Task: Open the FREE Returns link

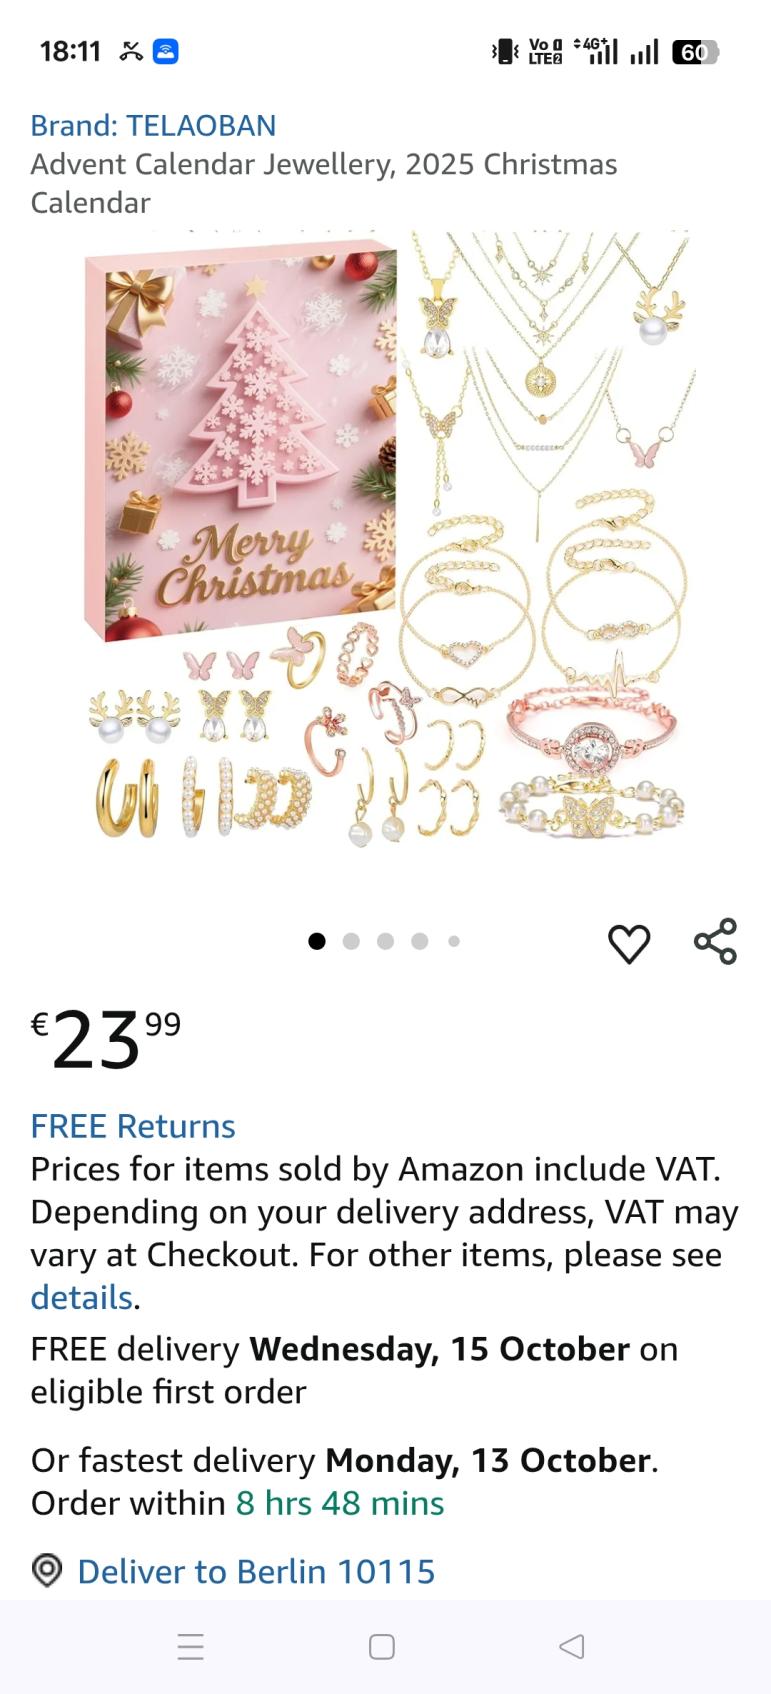Action: click(133, 1126)
